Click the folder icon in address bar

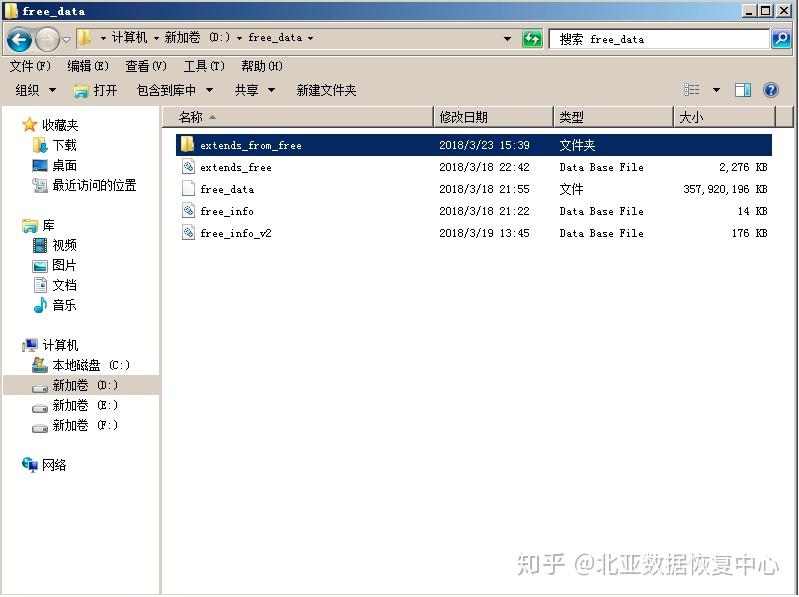click(84, 38)
